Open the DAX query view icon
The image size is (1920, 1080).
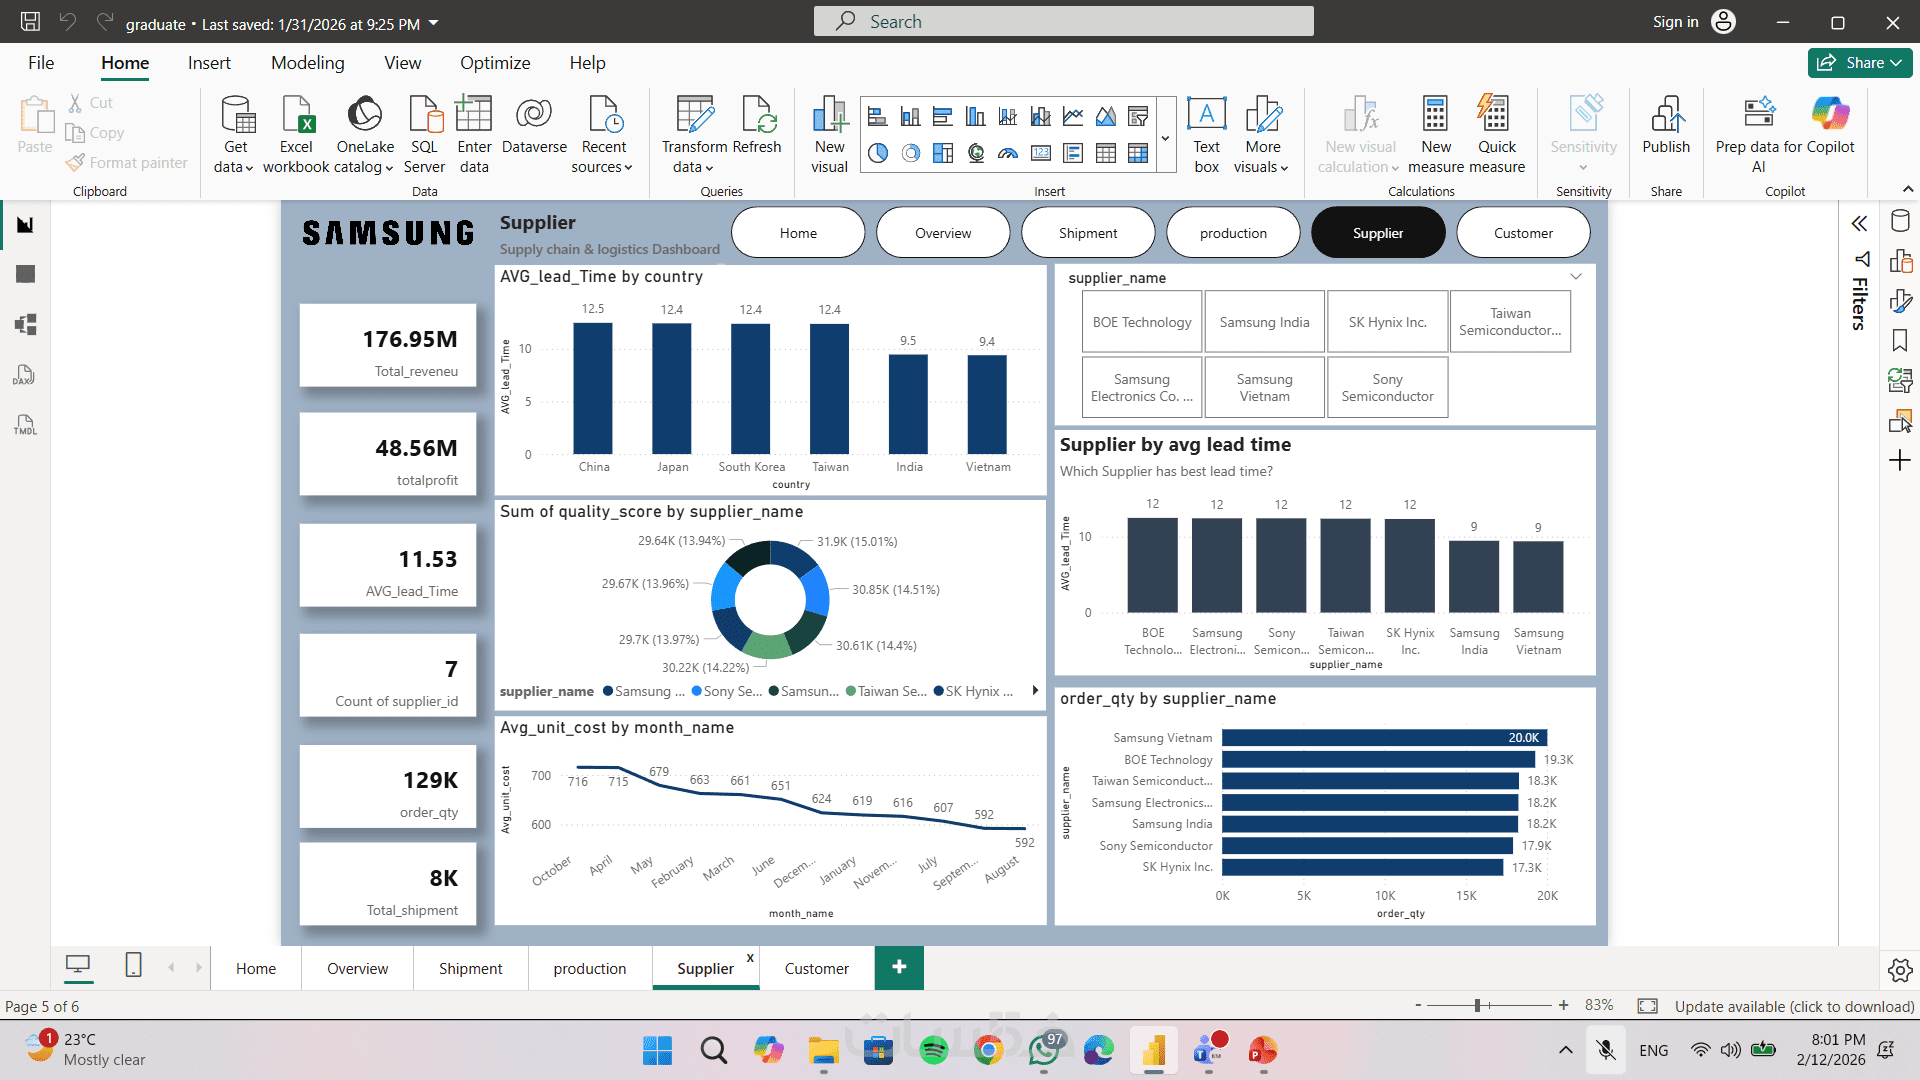click(26, 375)
